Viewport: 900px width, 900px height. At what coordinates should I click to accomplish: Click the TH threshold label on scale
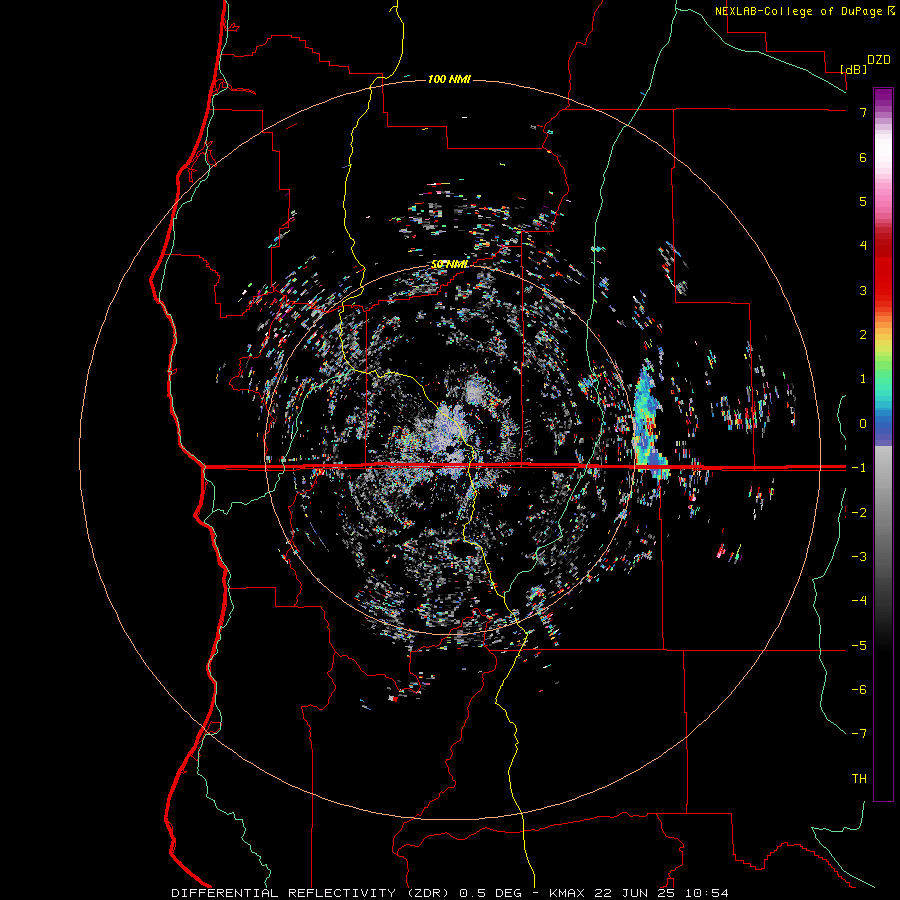click(859, 779)
